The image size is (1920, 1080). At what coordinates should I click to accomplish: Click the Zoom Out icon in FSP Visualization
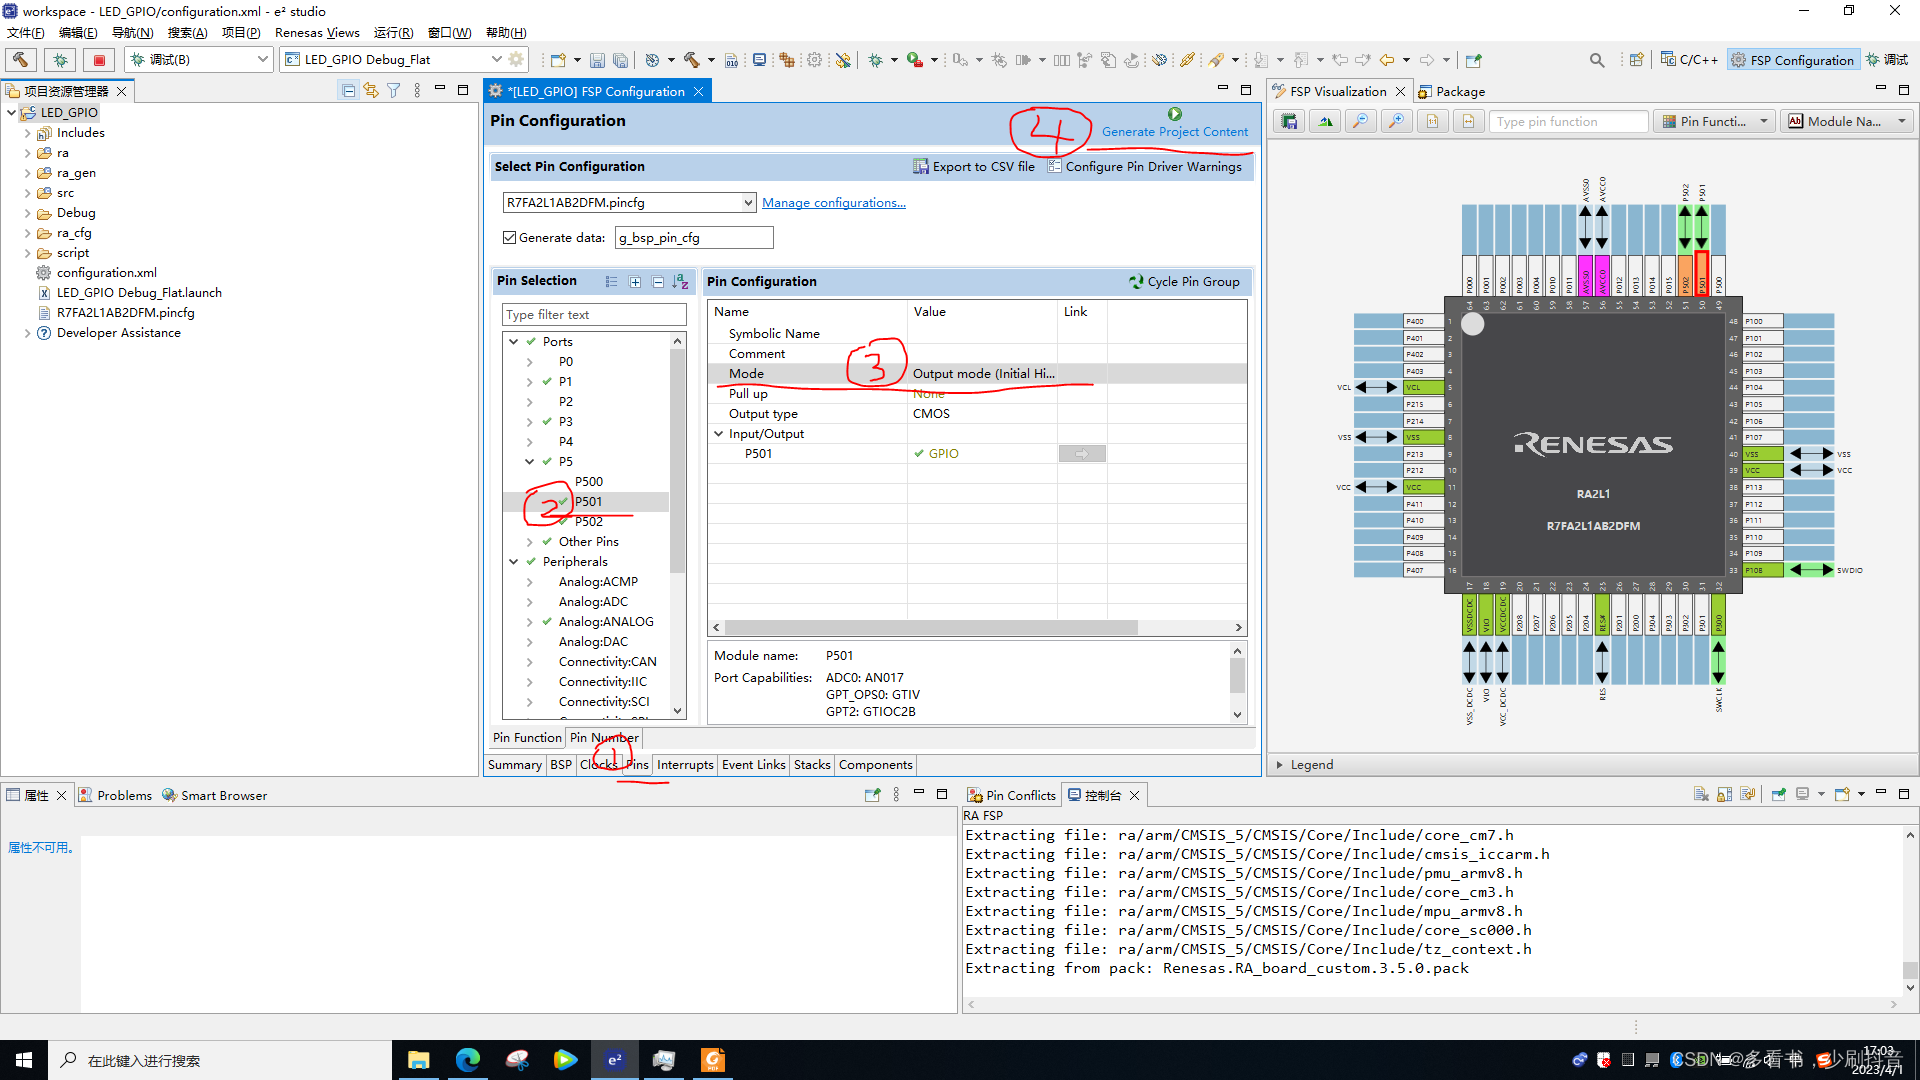1360,122
